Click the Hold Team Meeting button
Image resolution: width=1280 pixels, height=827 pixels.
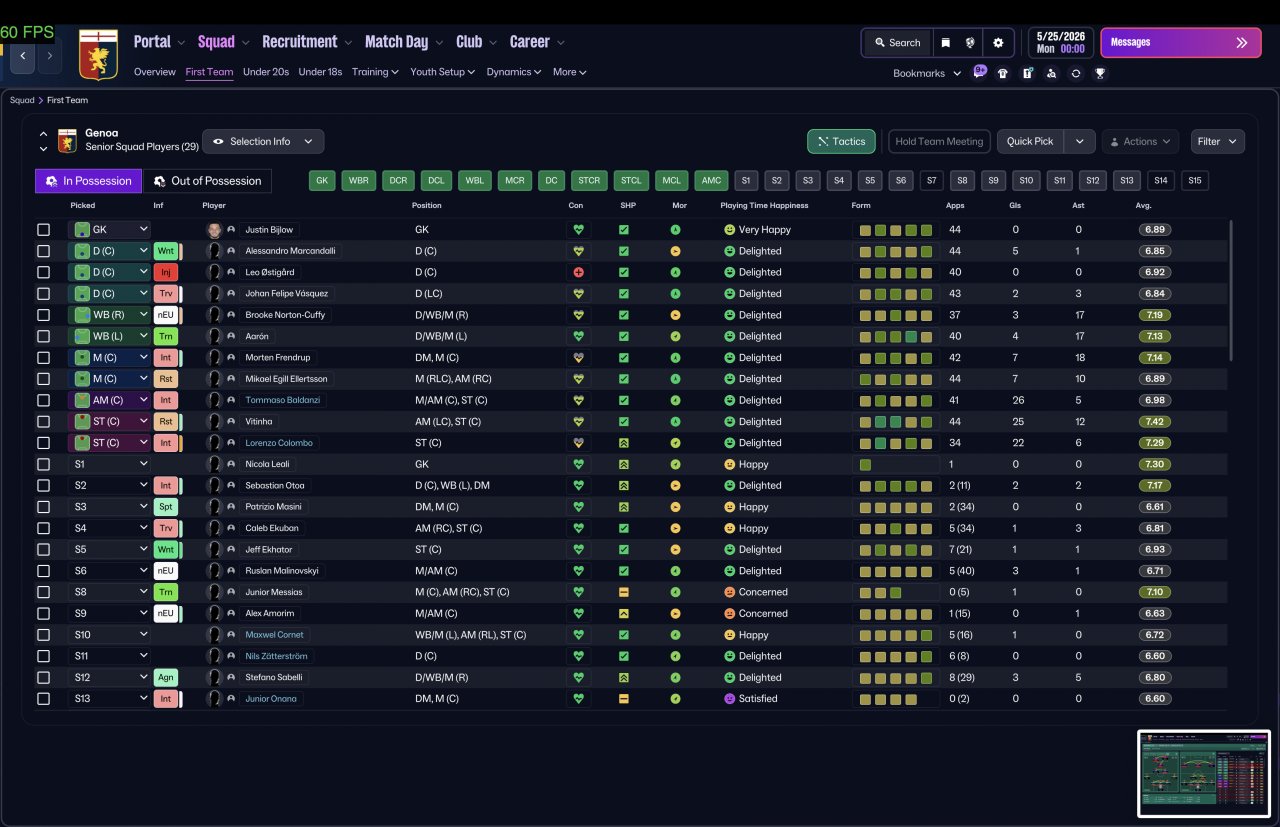(939, 141)
